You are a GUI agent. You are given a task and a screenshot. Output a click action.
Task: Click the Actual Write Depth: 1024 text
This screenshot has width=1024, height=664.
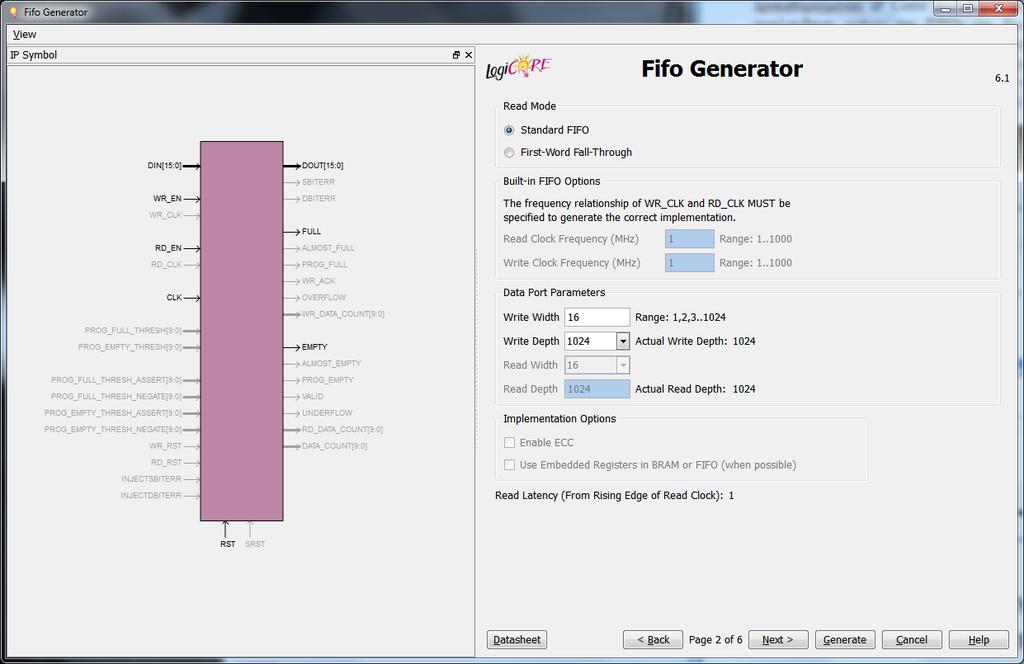[696, 341]
